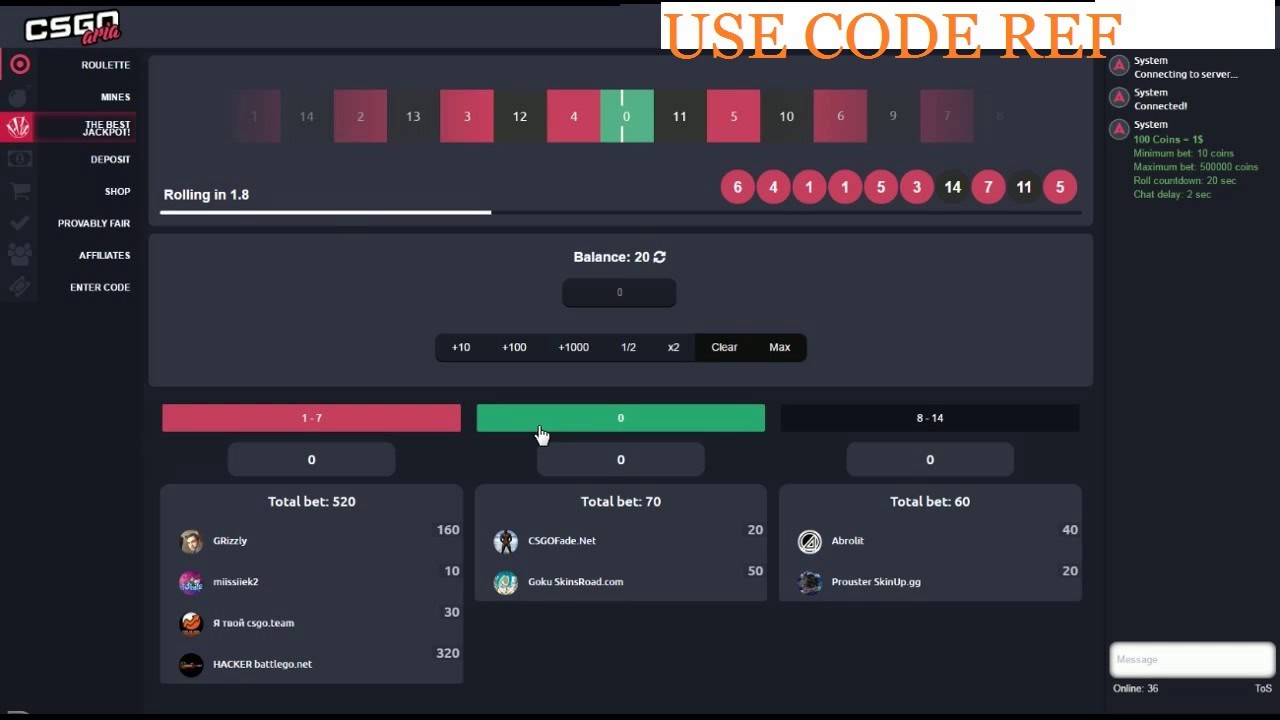1280x720 pixels.
Task: Click the black 11 history circle
Action: tap(1024, 187)
